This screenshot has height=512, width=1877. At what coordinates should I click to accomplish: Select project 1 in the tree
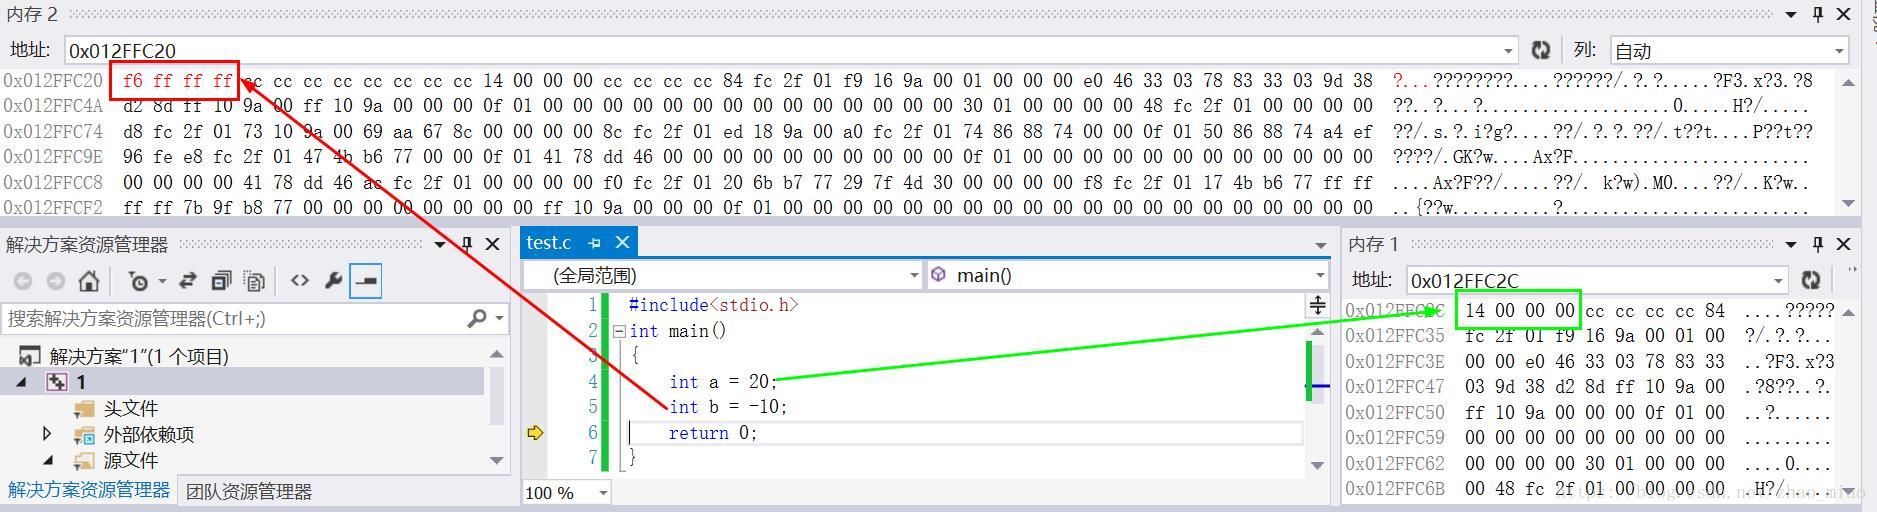click(81, 382)
